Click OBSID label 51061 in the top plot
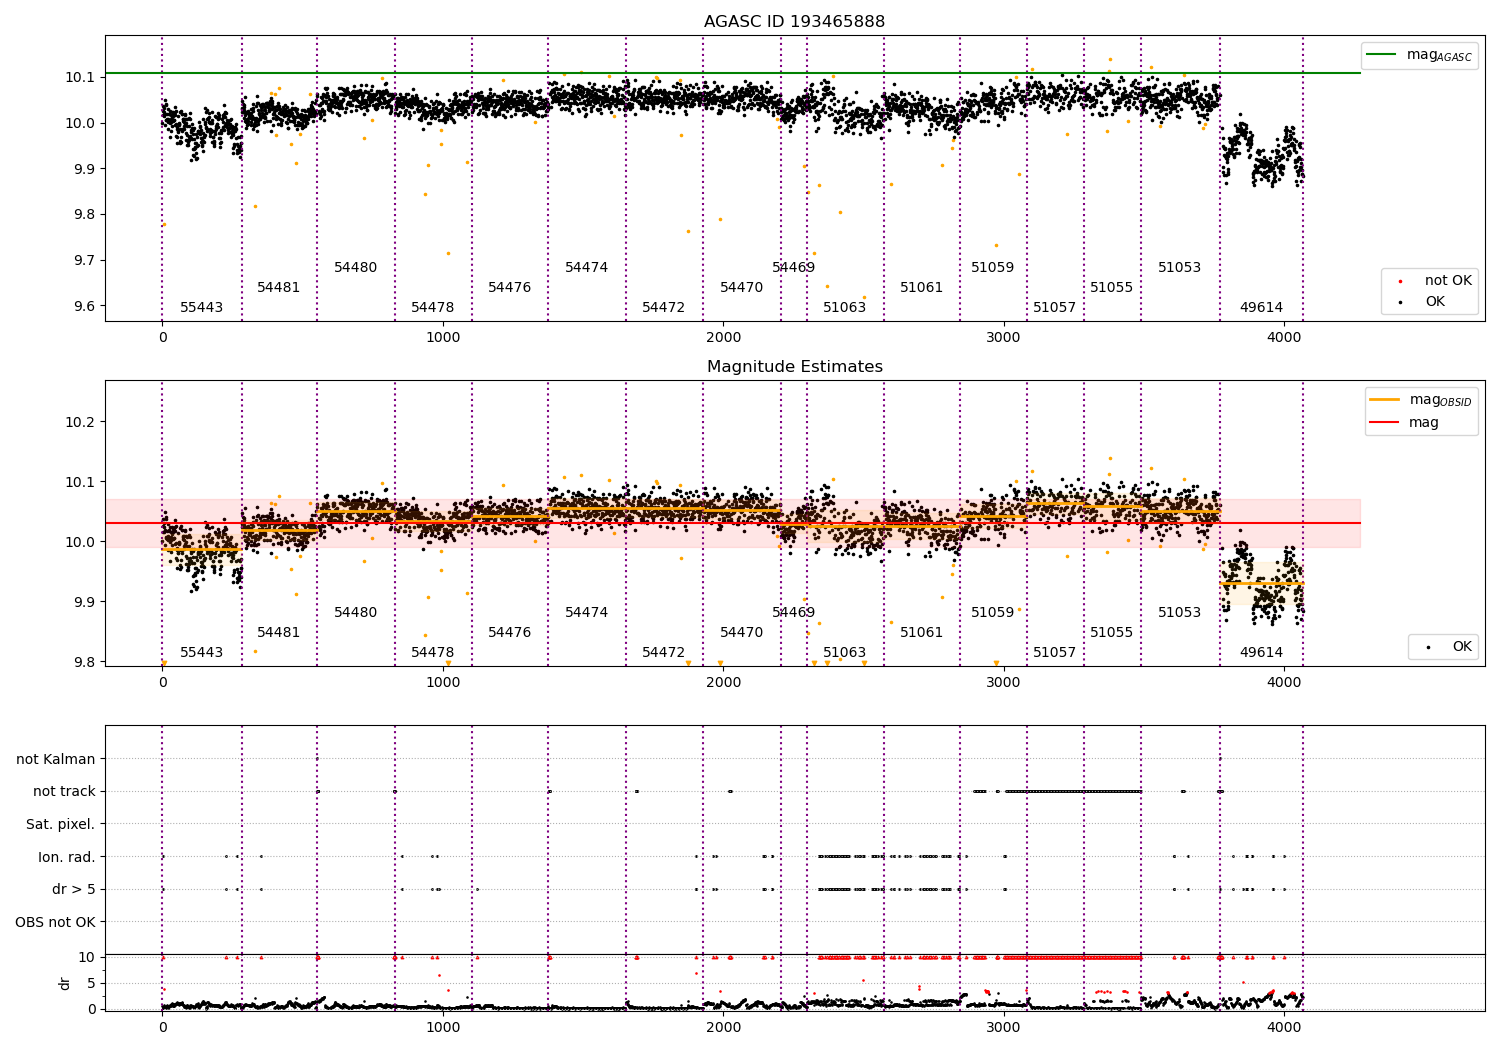This screenshot has height=1050, width=1500. (922, 288)
